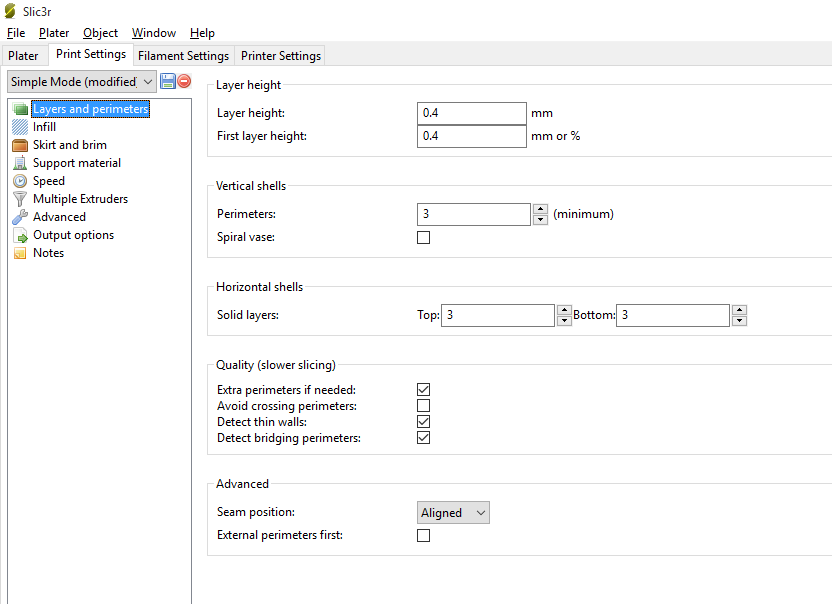This screenshot has width=832, height=604.
Task: Select Output options in the sidebar
Action: coord(73,235)
